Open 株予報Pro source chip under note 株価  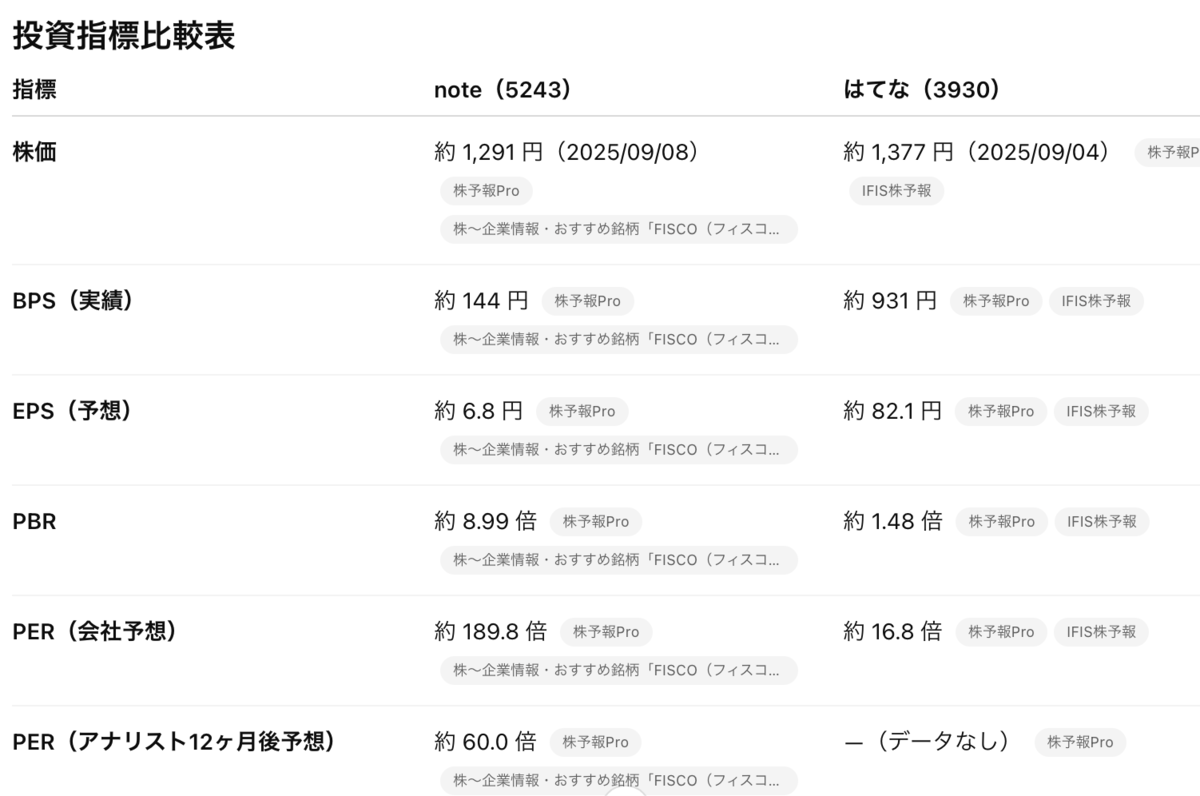[486, 191]
